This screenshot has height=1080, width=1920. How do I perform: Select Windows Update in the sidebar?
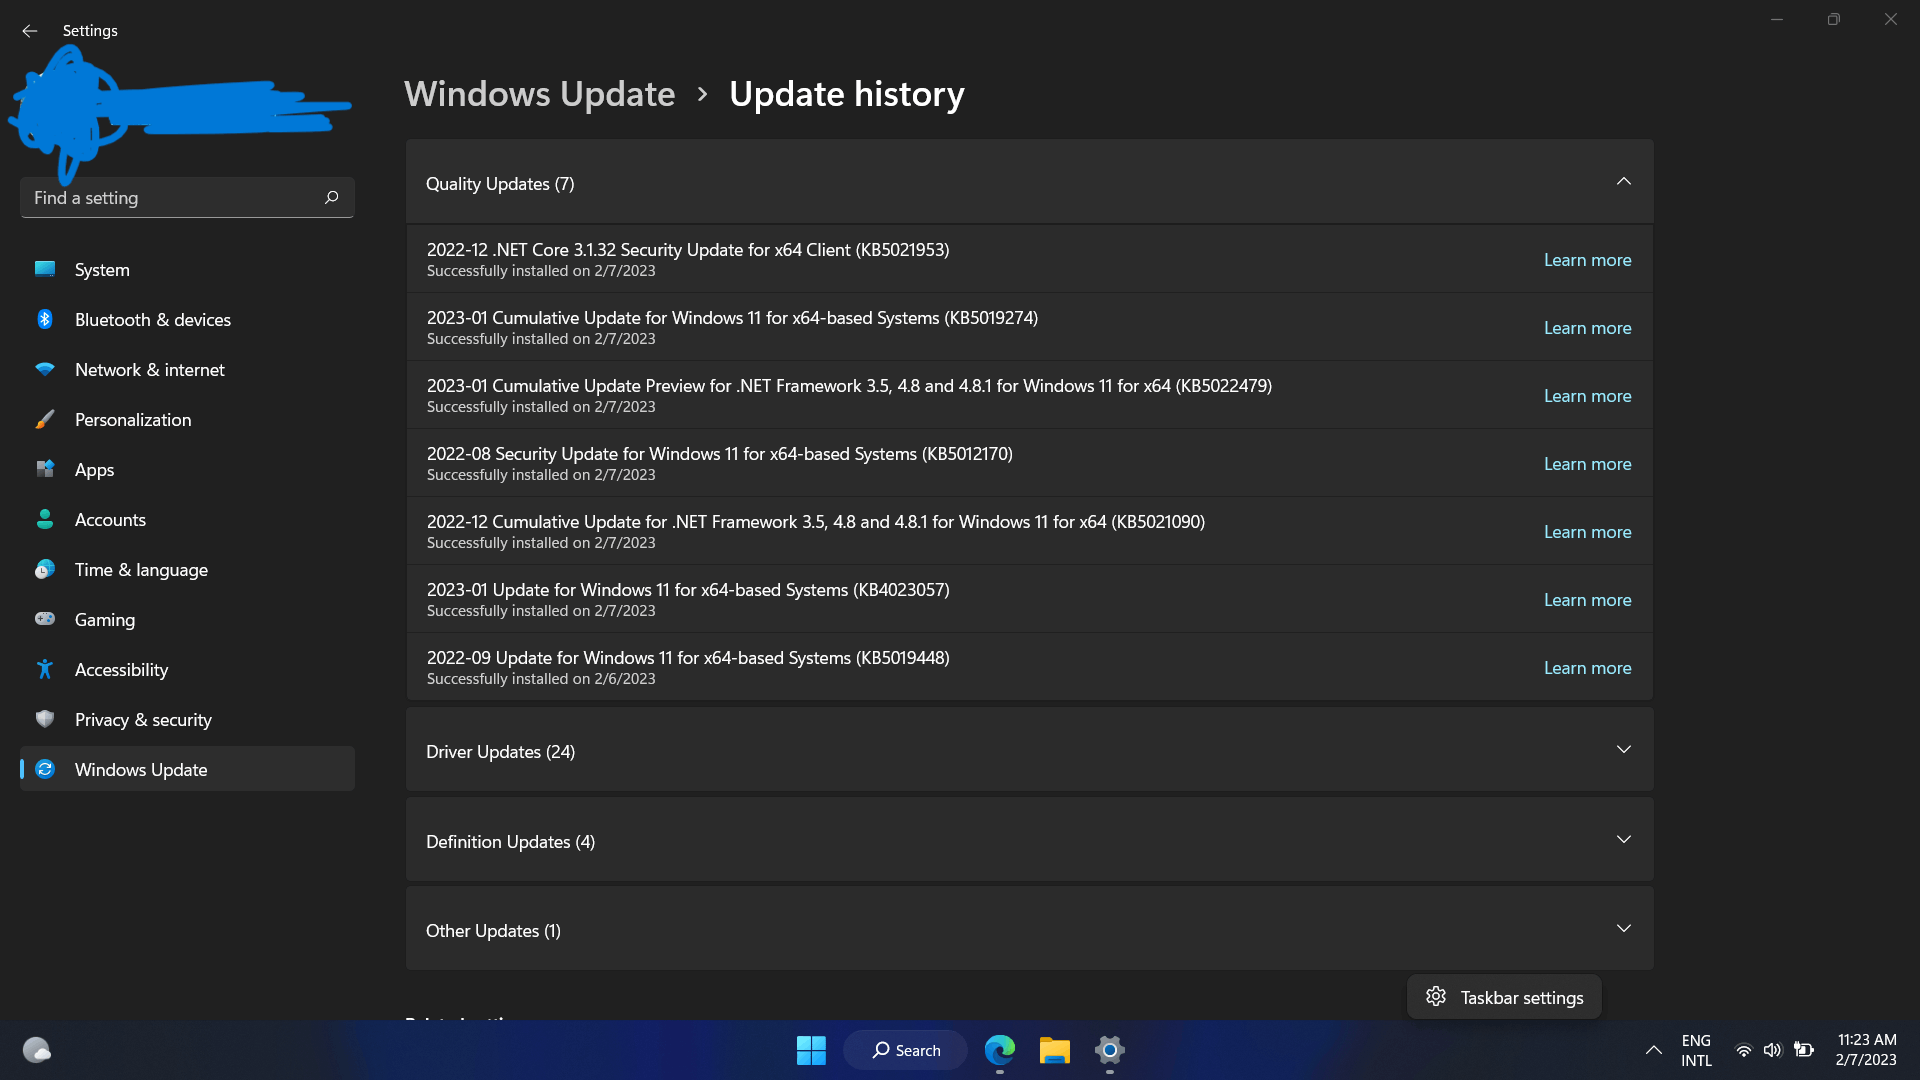(187, 769)
